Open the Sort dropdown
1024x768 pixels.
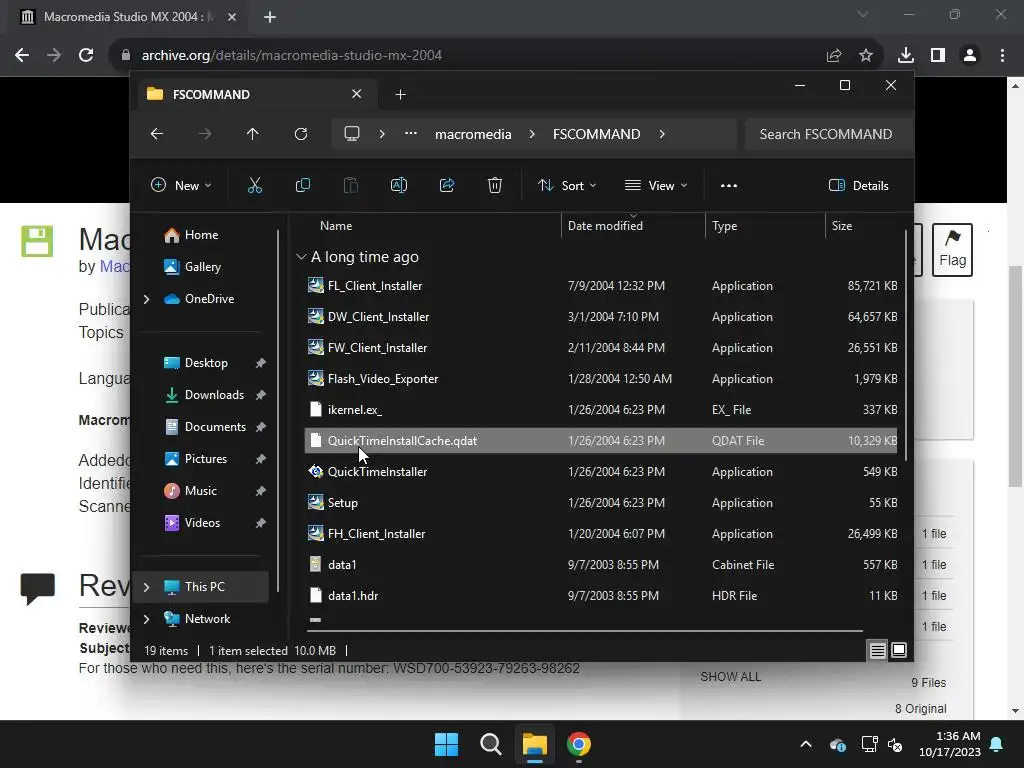point(567,185)
